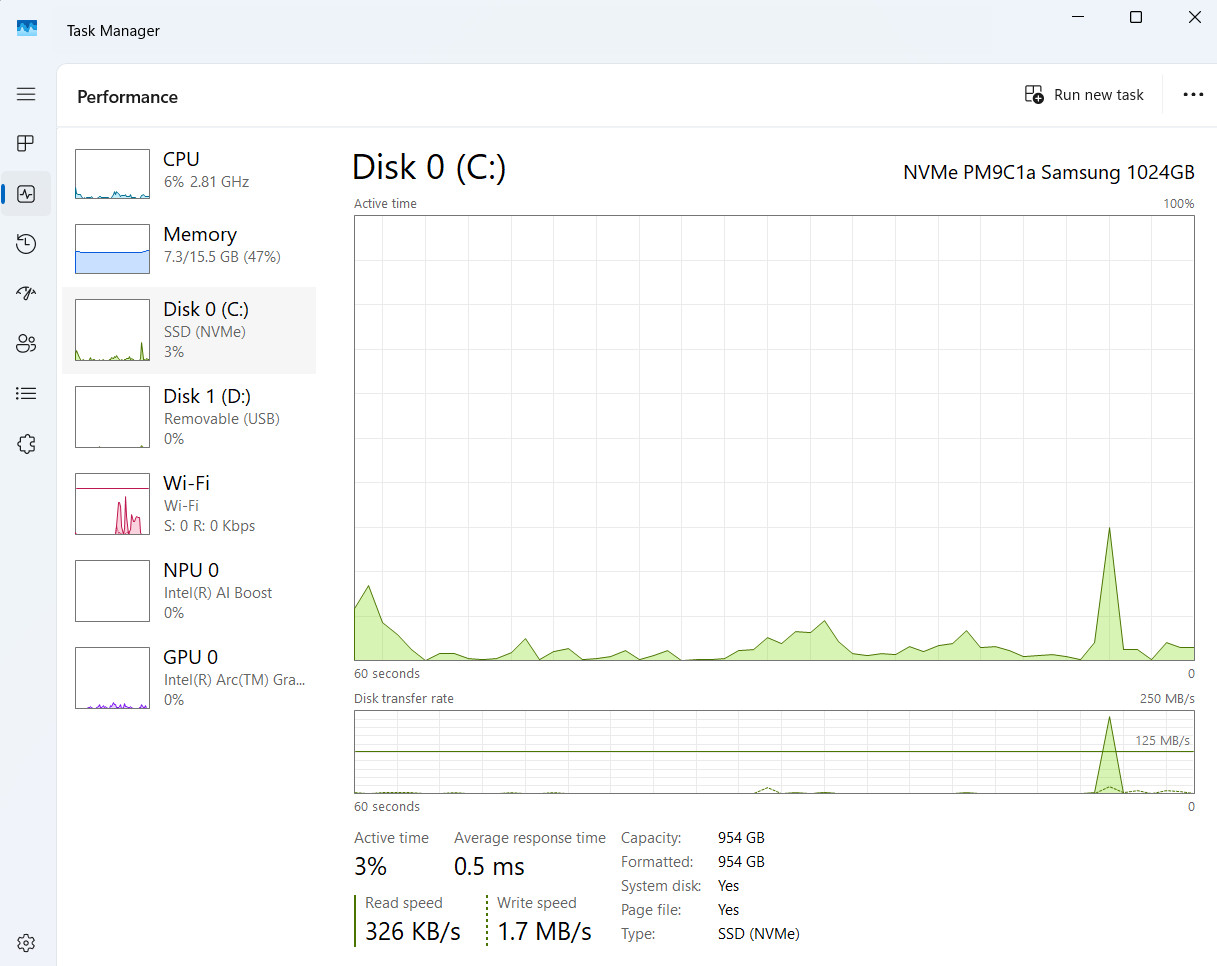Open Task Manager settings gear
1217x966 pixels.
[26, 943]
